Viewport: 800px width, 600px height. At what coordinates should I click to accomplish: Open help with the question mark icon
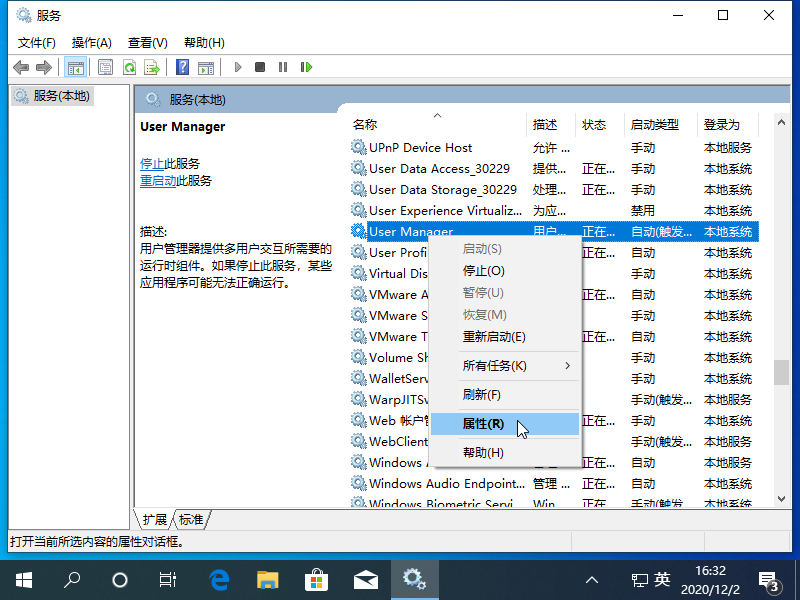(x=182, y=67)
